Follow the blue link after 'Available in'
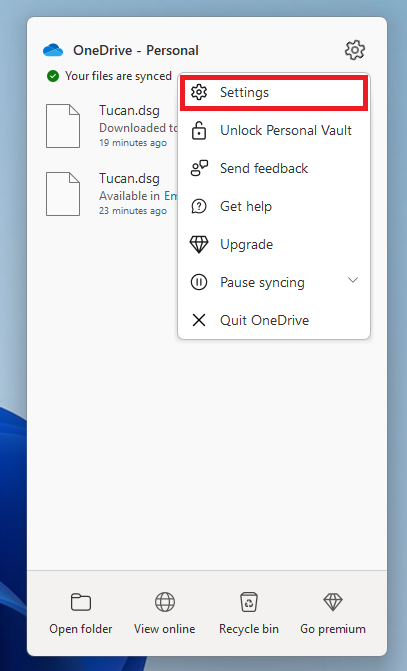This screenshot has width=407, height=671. pyautogui.click(x=170, y=196)
